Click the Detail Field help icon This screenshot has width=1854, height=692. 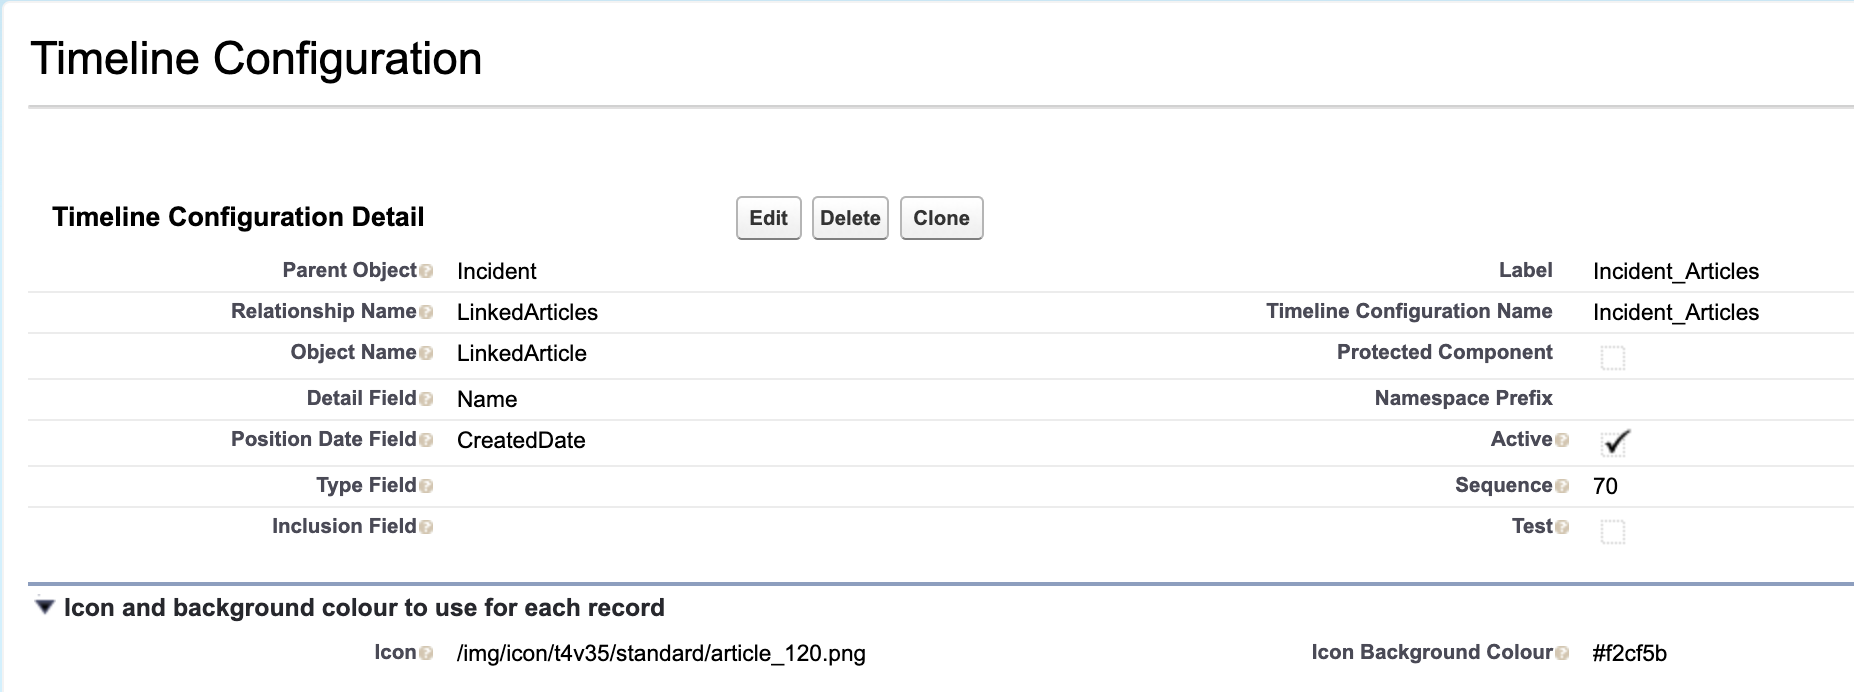tap(427, 399)
